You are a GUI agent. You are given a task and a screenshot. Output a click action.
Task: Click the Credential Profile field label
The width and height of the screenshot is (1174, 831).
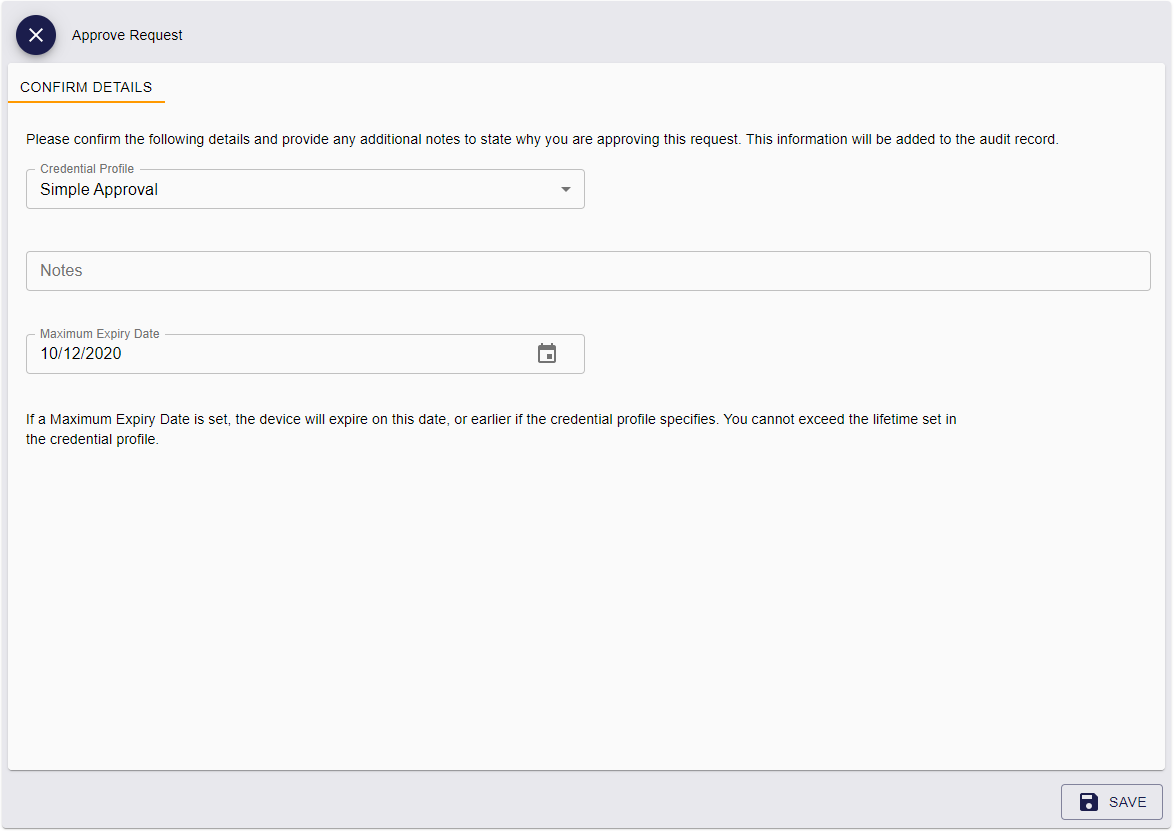pyautogui.click(x=87, y=169)
